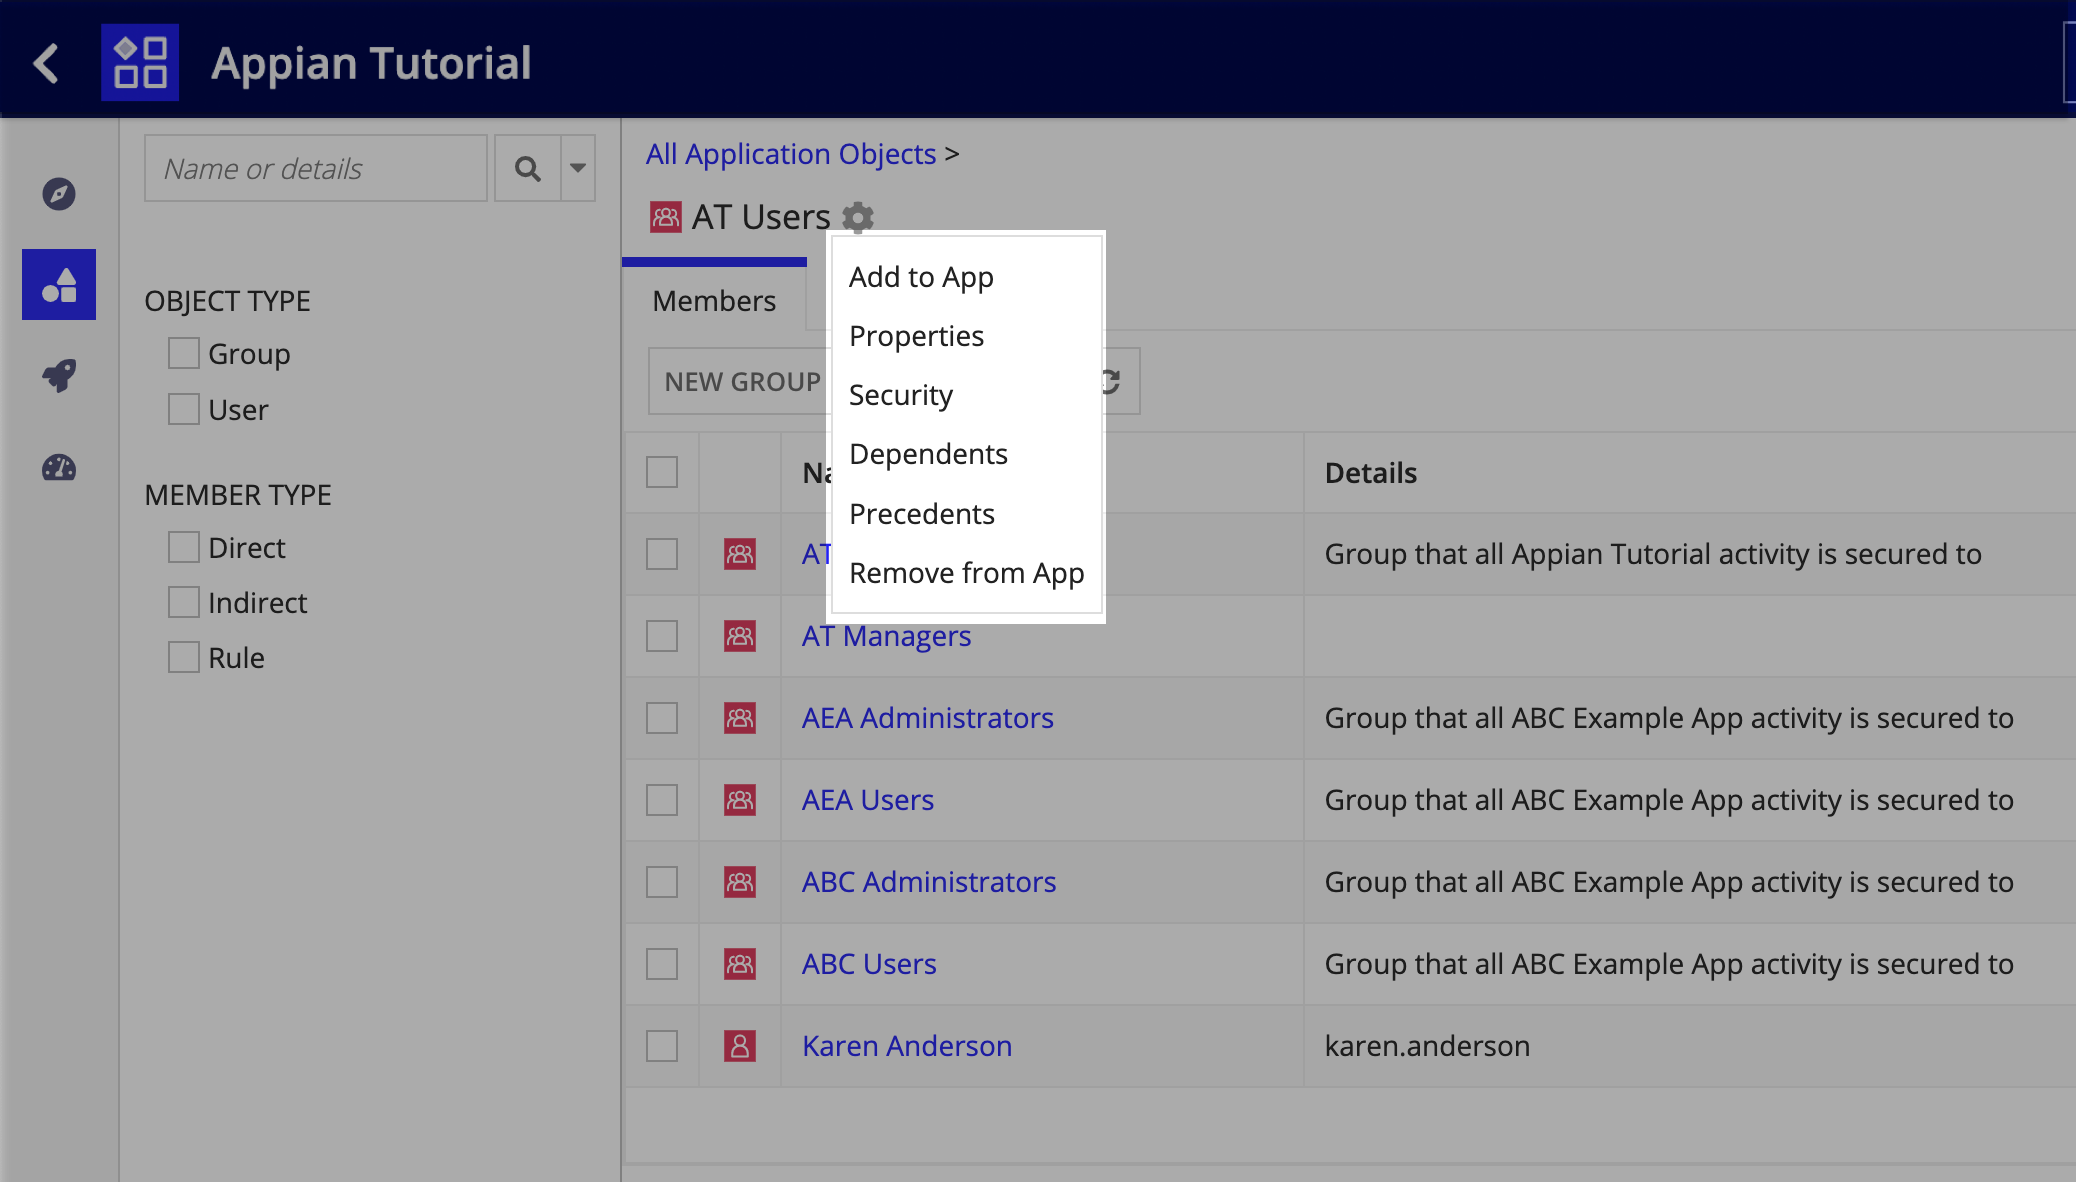Check the User object type filter
The image size is (2076, 1182).
(x=183, y=409)
